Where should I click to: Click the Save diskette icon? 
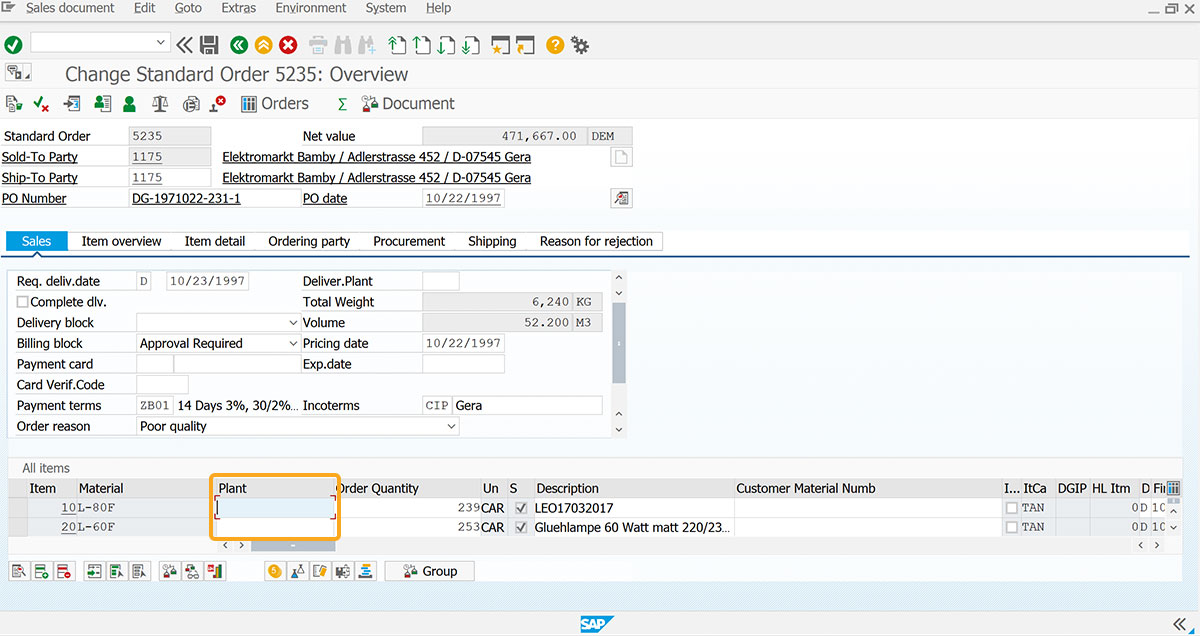(x=209, y=44)
